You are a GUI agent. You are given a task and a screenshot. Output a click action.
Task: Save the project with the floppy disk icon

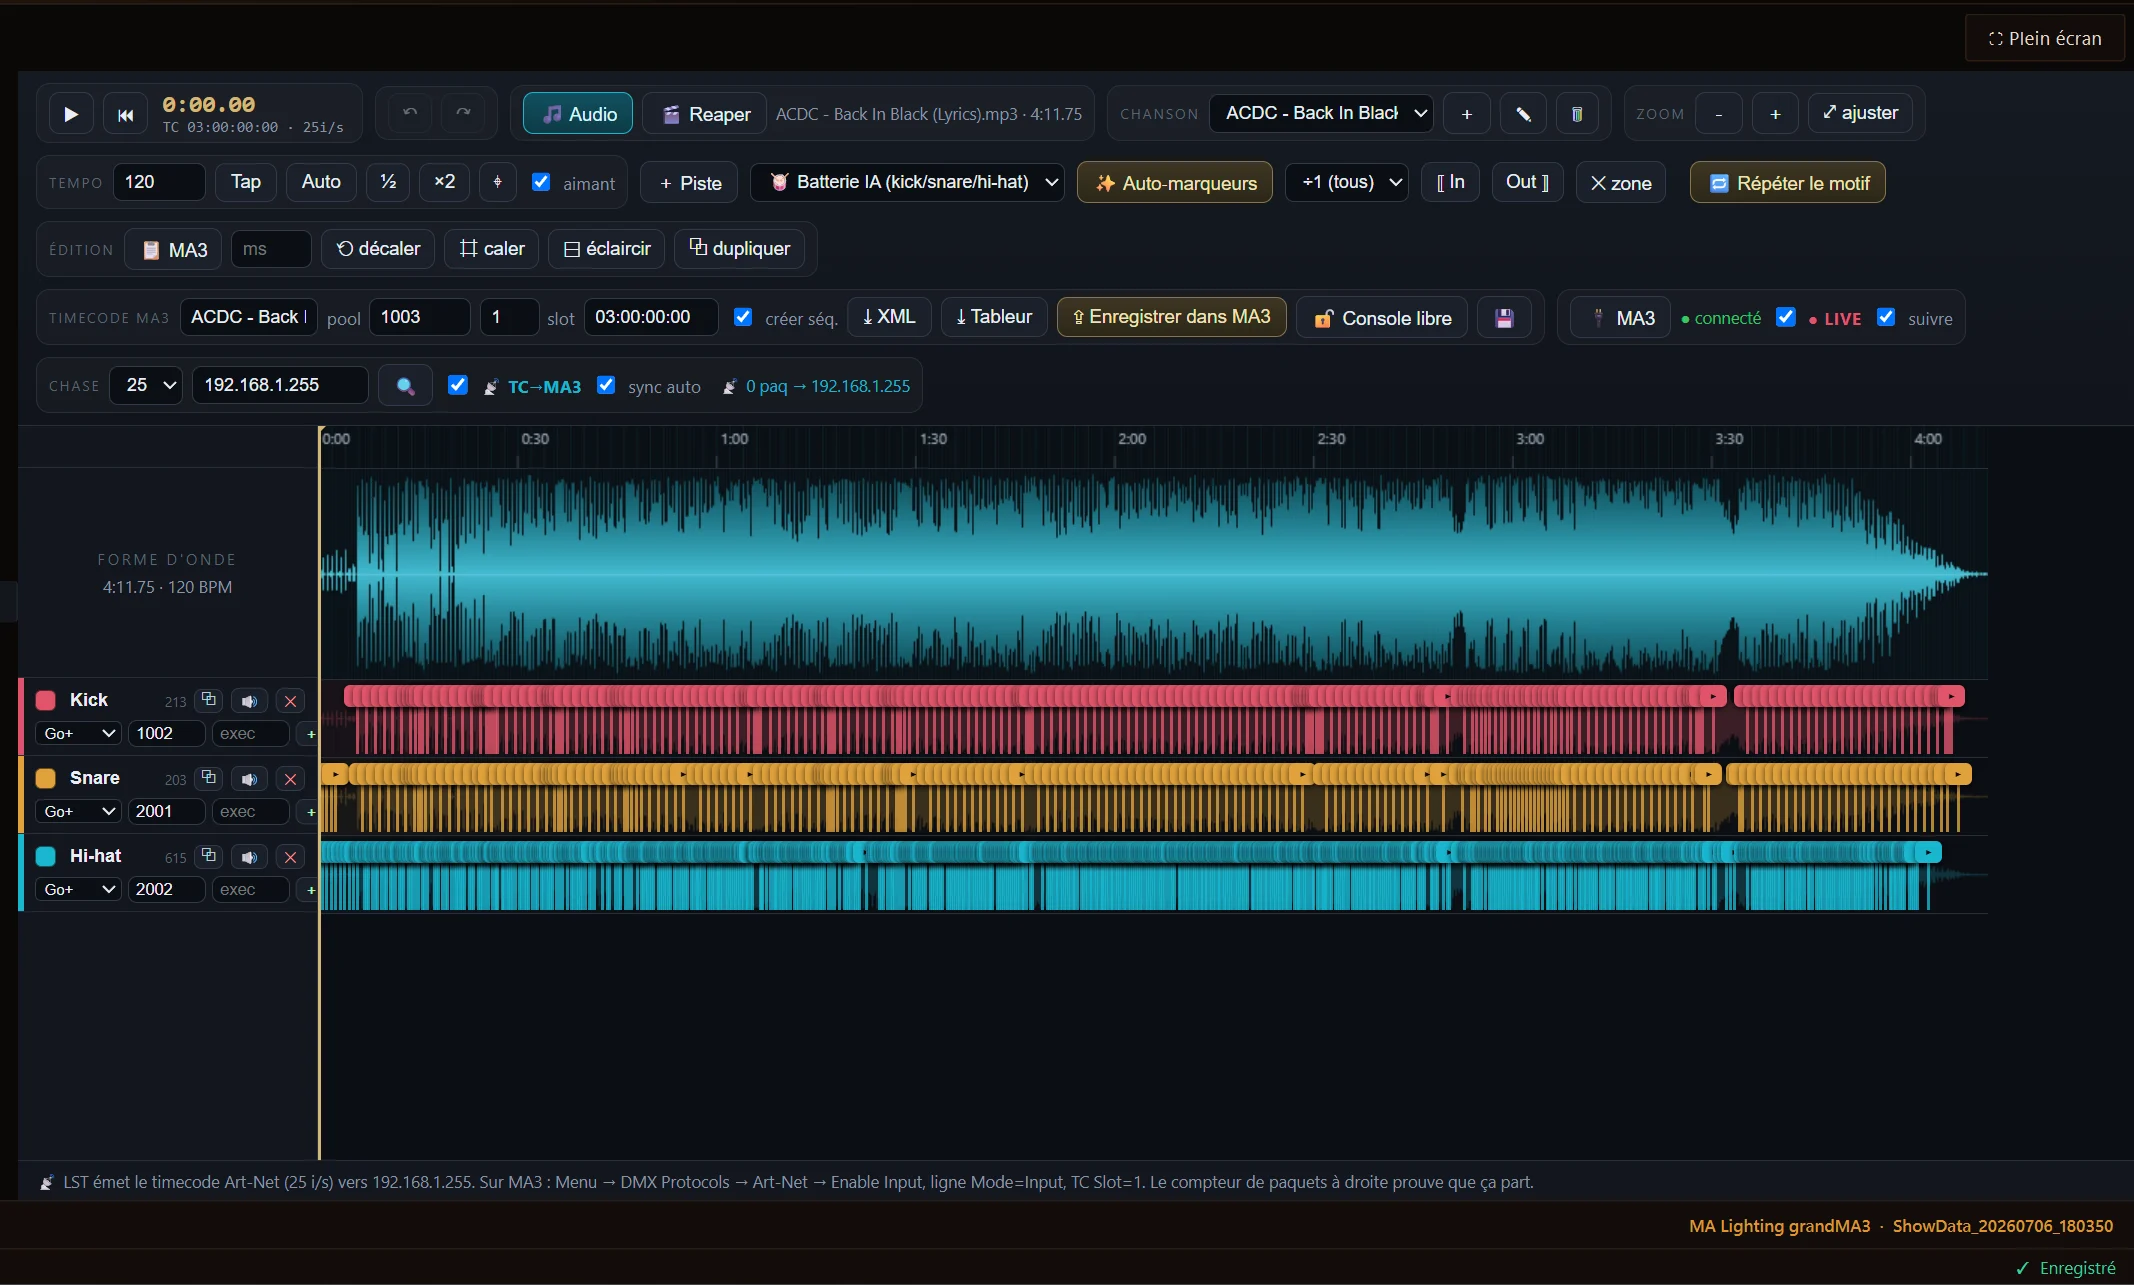pyautogui.click(x=1504, y=318)
